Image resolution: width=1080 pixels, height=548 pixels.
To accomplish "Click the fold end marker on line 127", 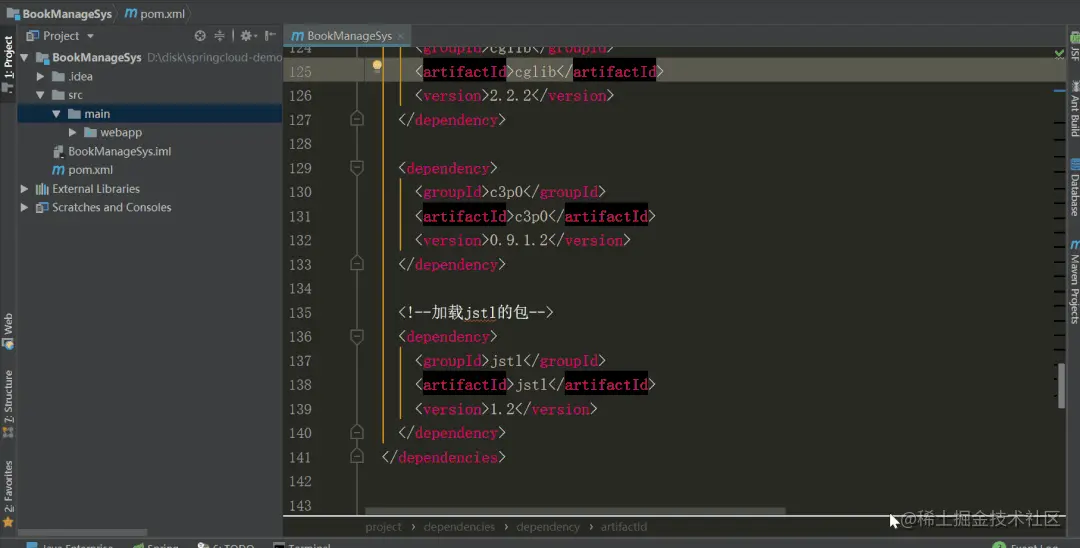I will pyautogui.click(x=357, y=120).
